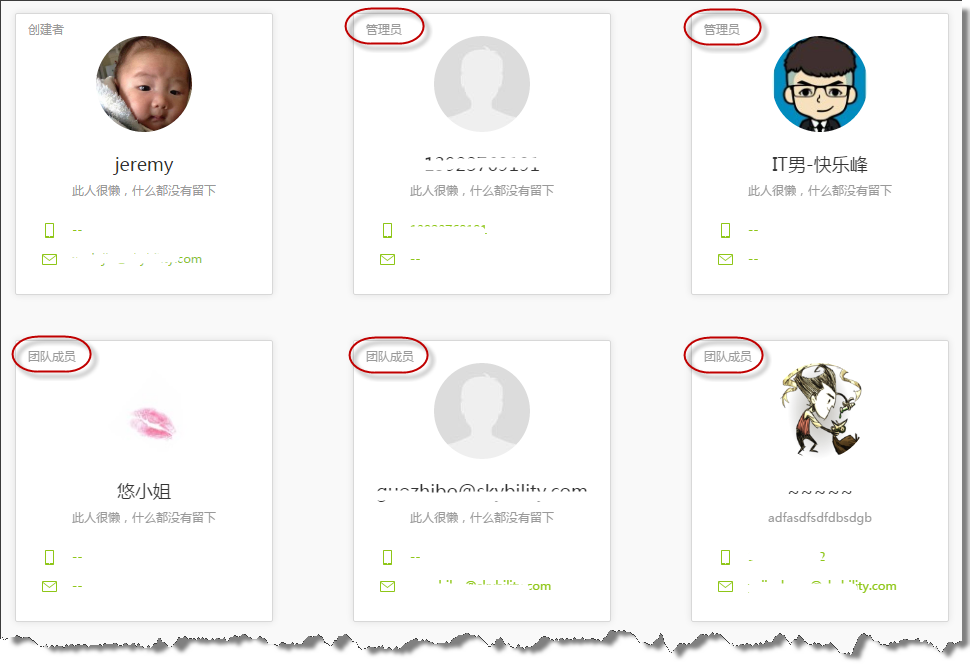Click the phone icon on the IT男-快乐峰 card
The width and height of the screenshot is (970, 664).
tap(726, 230)
